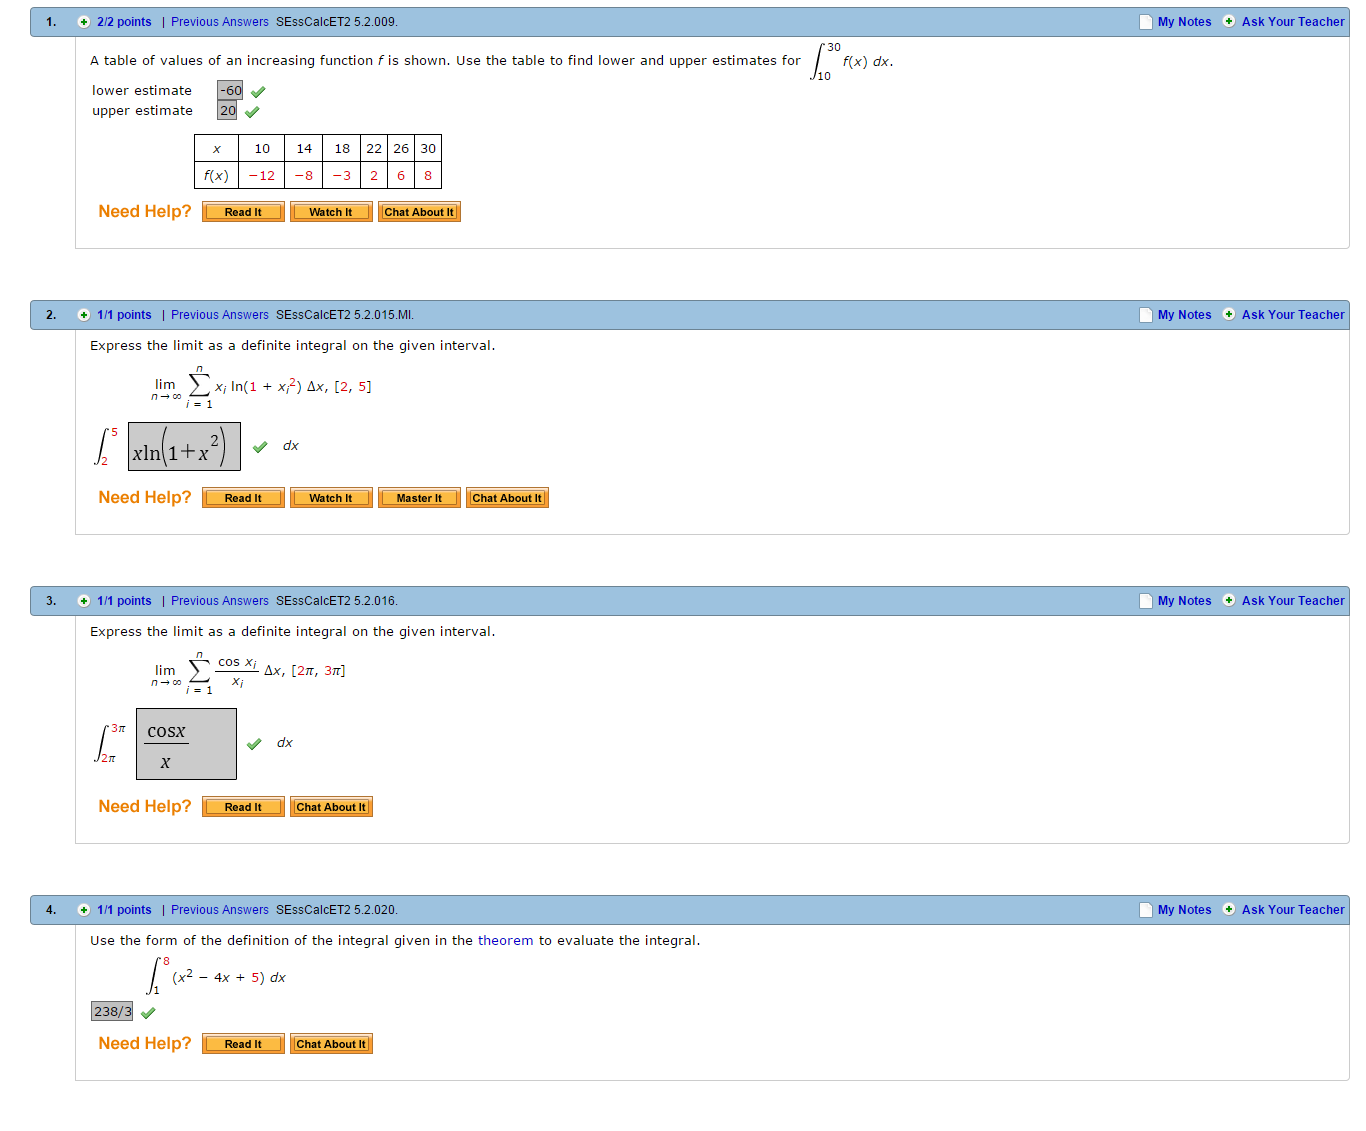
Task: Follow the theorem link in question 4
Action: pos(505,941)
